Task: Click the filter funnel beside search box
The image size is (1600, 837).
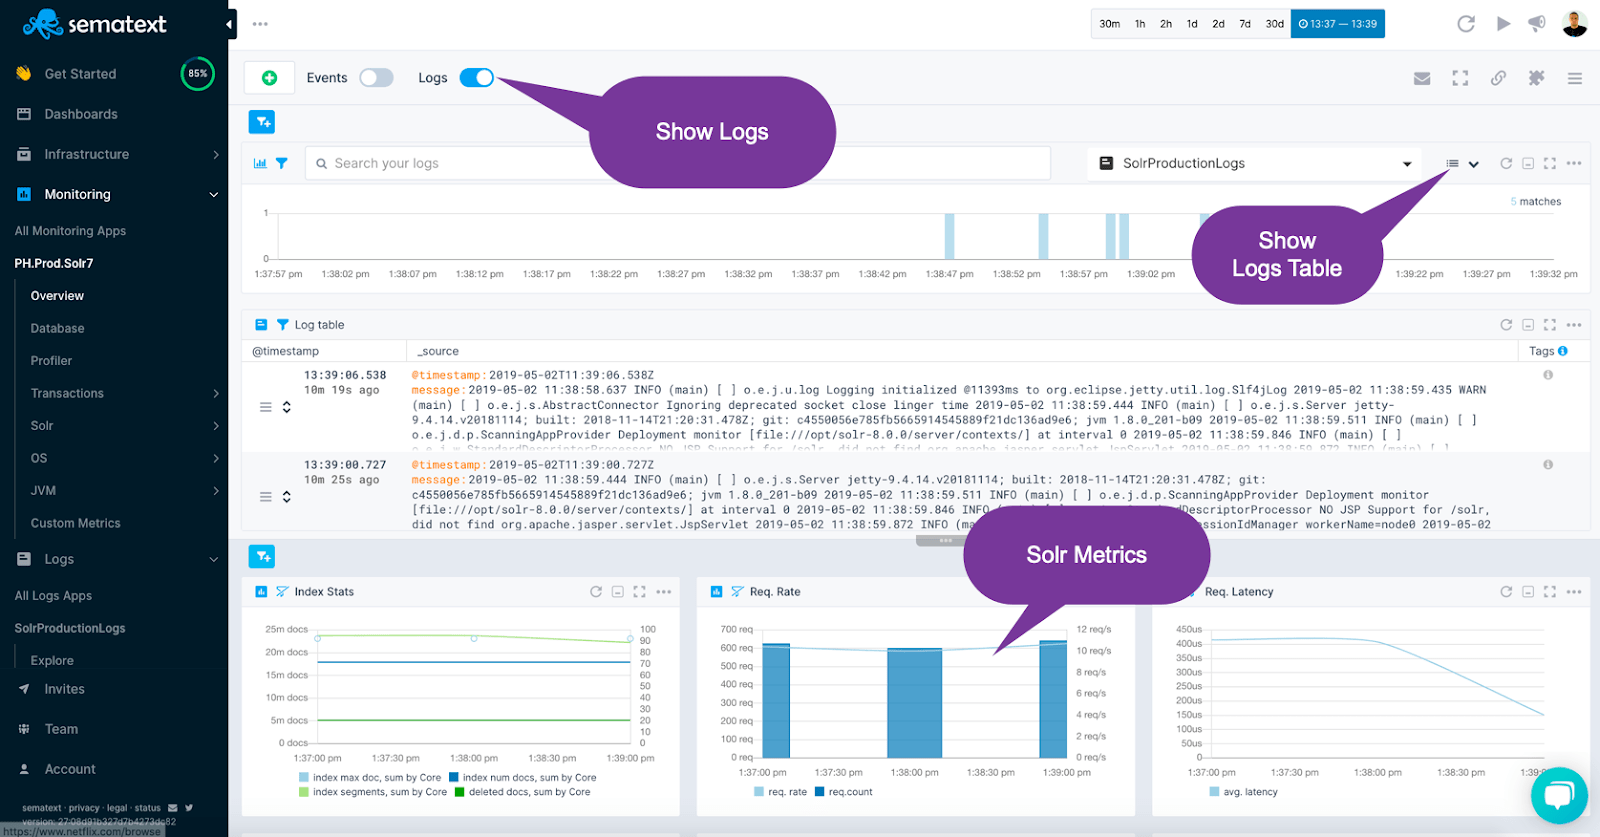Action: coord(282,163)
